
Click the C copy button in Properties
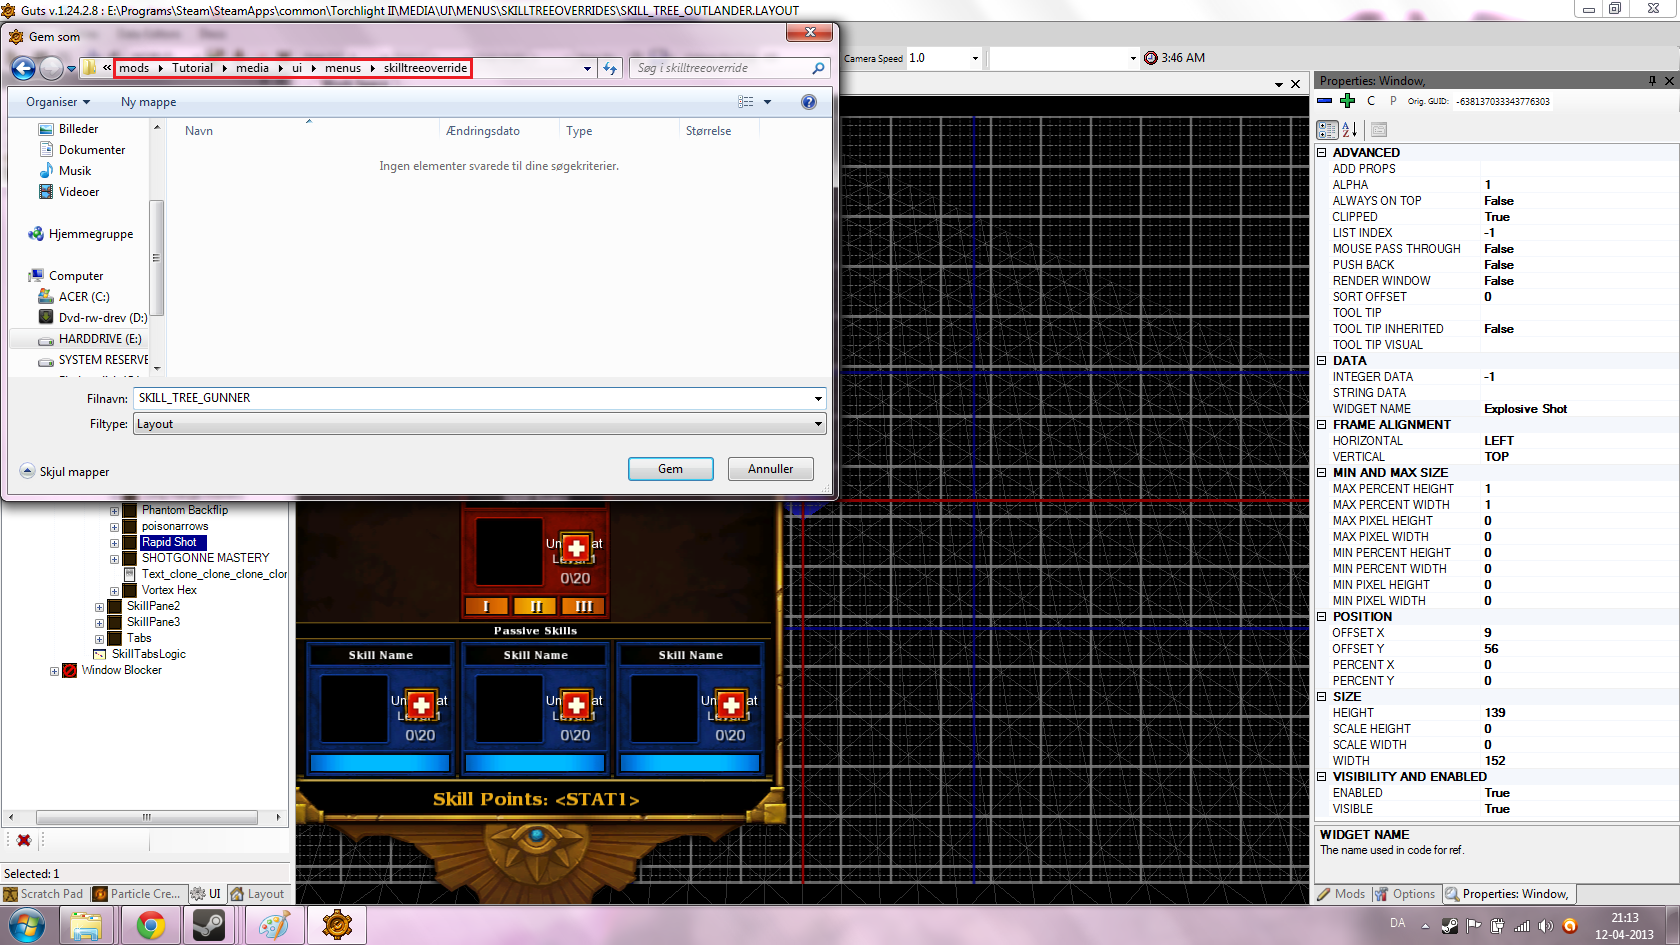tap(1371, 101)
